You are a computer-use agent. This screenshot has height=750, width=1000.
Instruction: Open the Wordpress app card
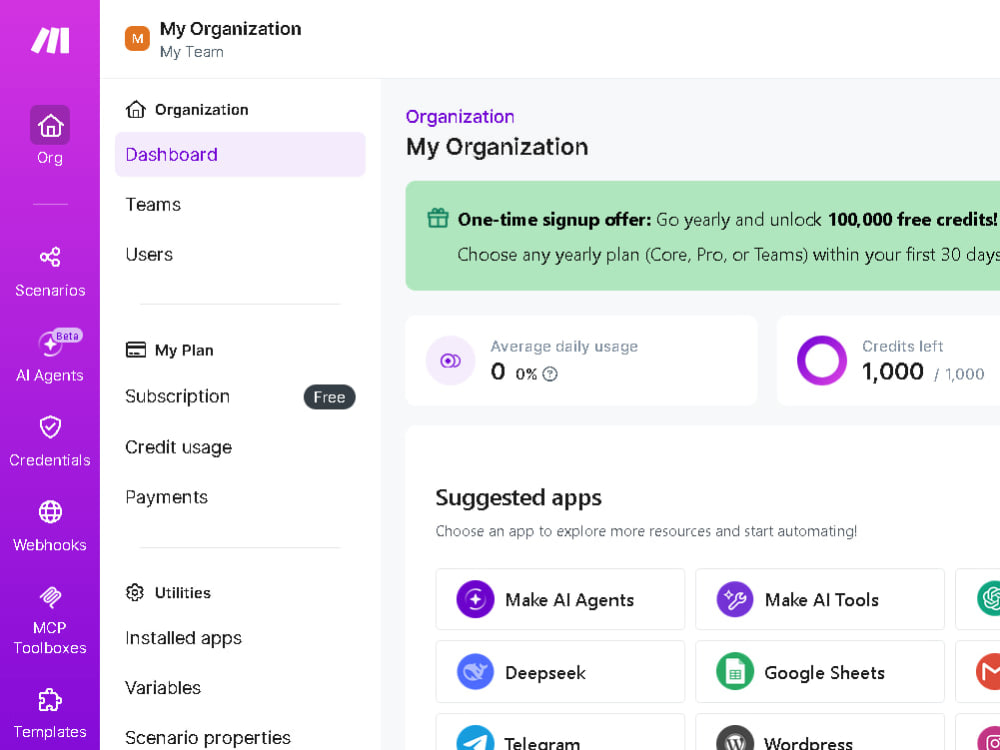click(820, 732)
